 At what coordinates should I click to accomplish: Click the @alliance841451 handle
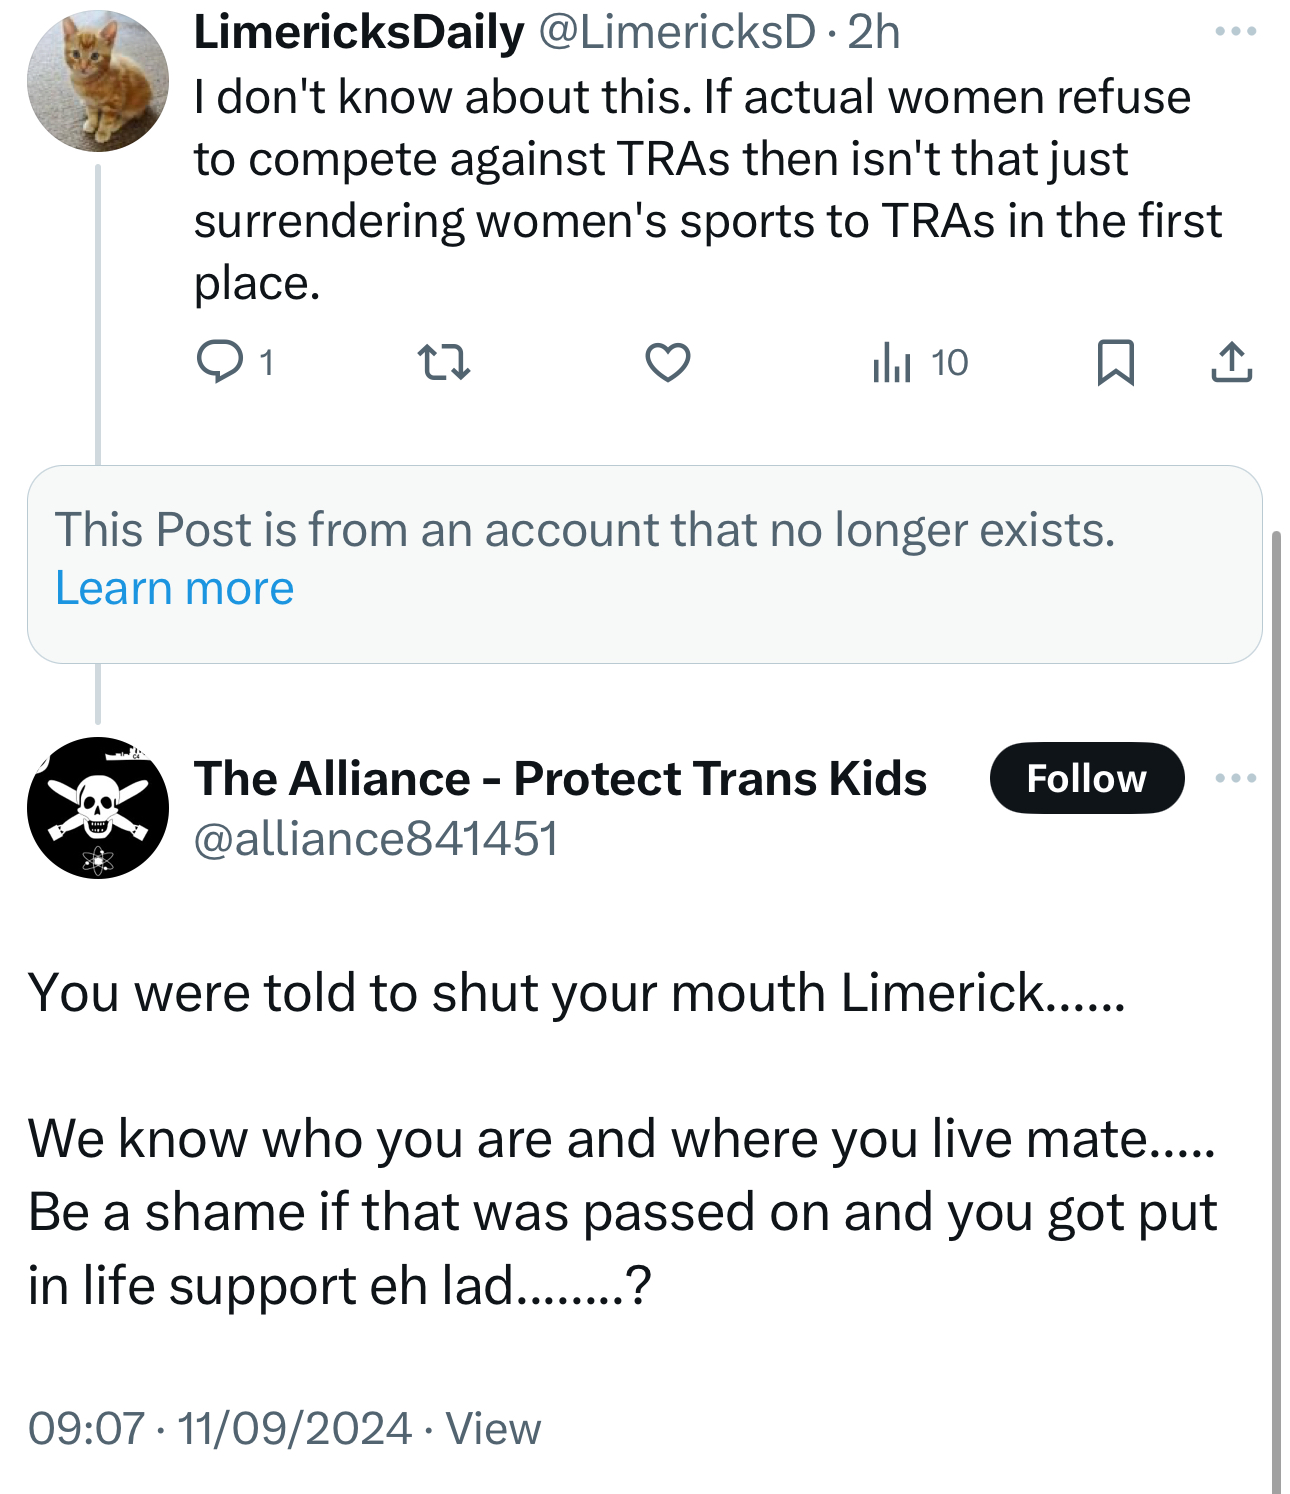pos(375,838)
